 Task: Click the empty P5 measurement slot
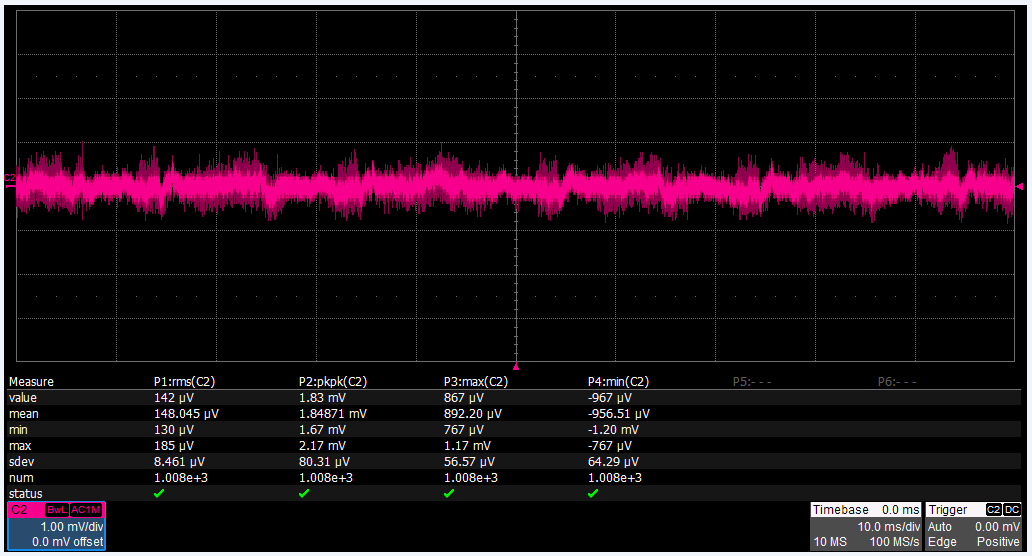(752, 382)
